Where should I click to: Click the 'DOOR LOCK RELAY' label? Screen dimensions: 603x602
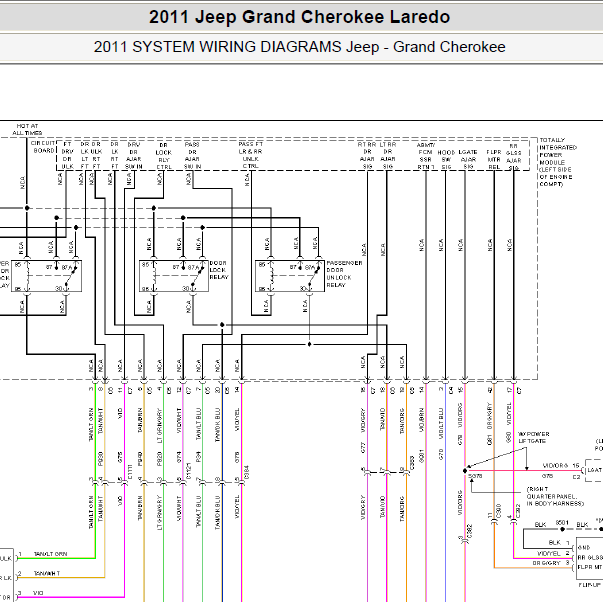[219, 270]
